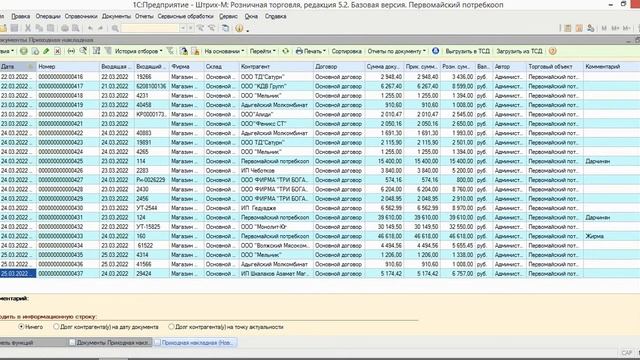The width and height of the screenshot is (640, 360).
Task: Open Отчеты по документу dropdown
Action: tap(396, 51)
